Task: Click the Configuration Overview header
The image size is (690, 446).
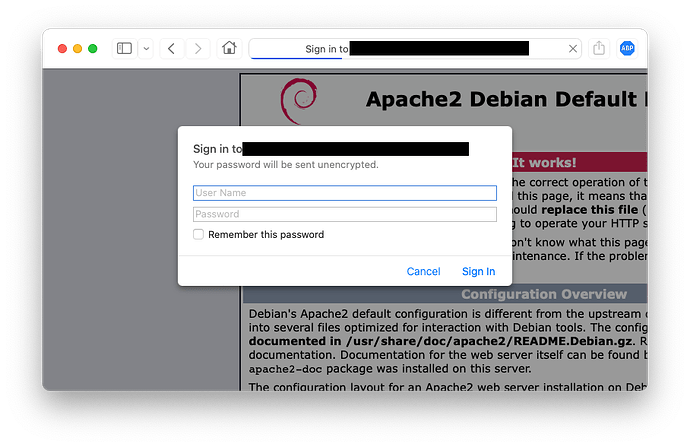Action: pos(544,294)
